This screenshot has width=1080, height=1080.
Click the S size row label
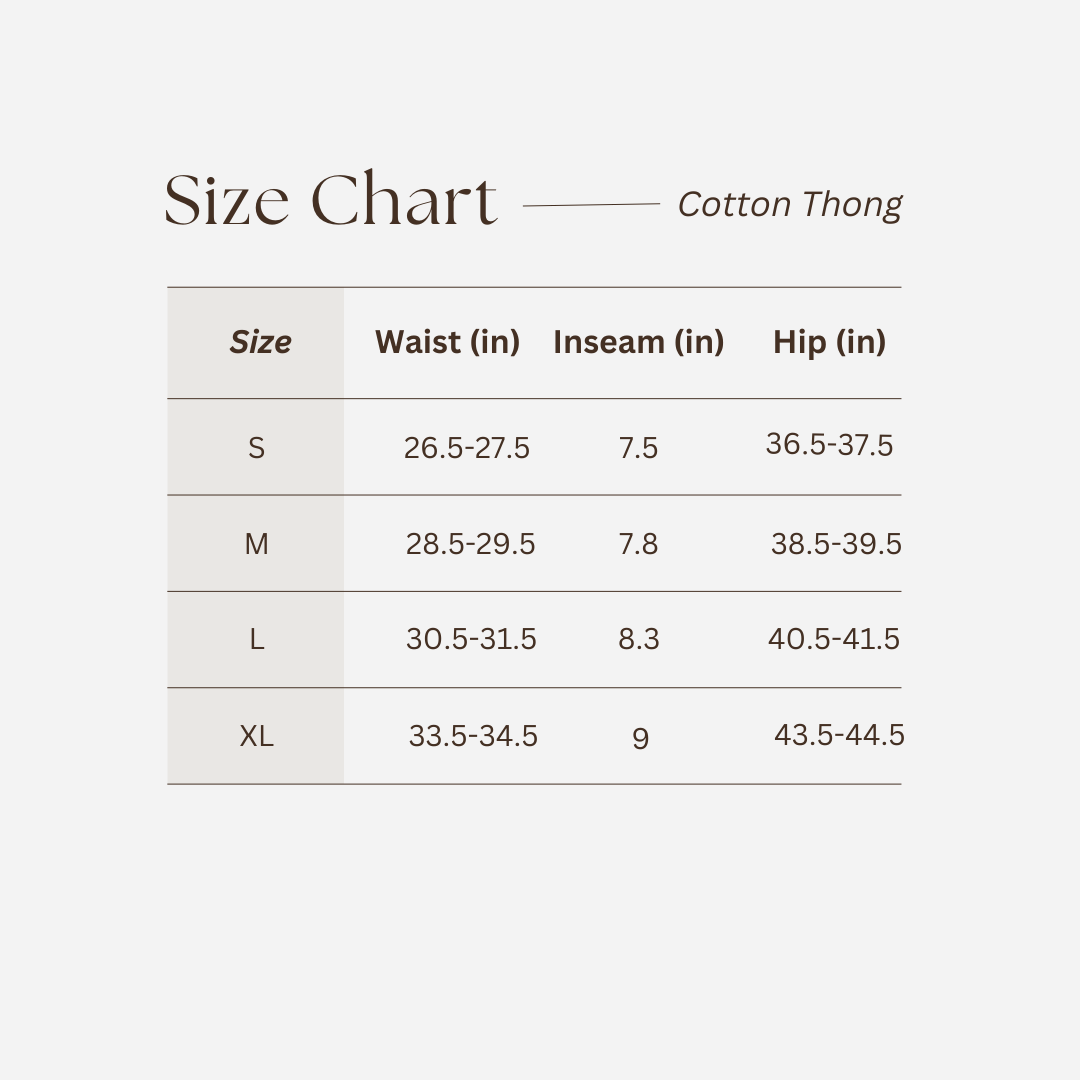tap(257, 448)
